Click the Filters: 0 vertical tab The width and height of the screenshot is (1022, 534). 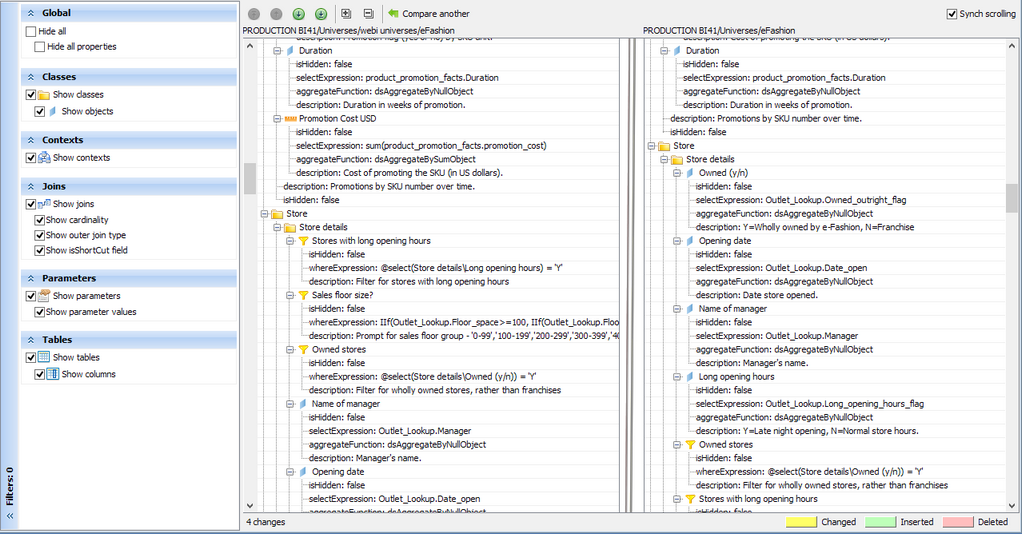point(10,486)
